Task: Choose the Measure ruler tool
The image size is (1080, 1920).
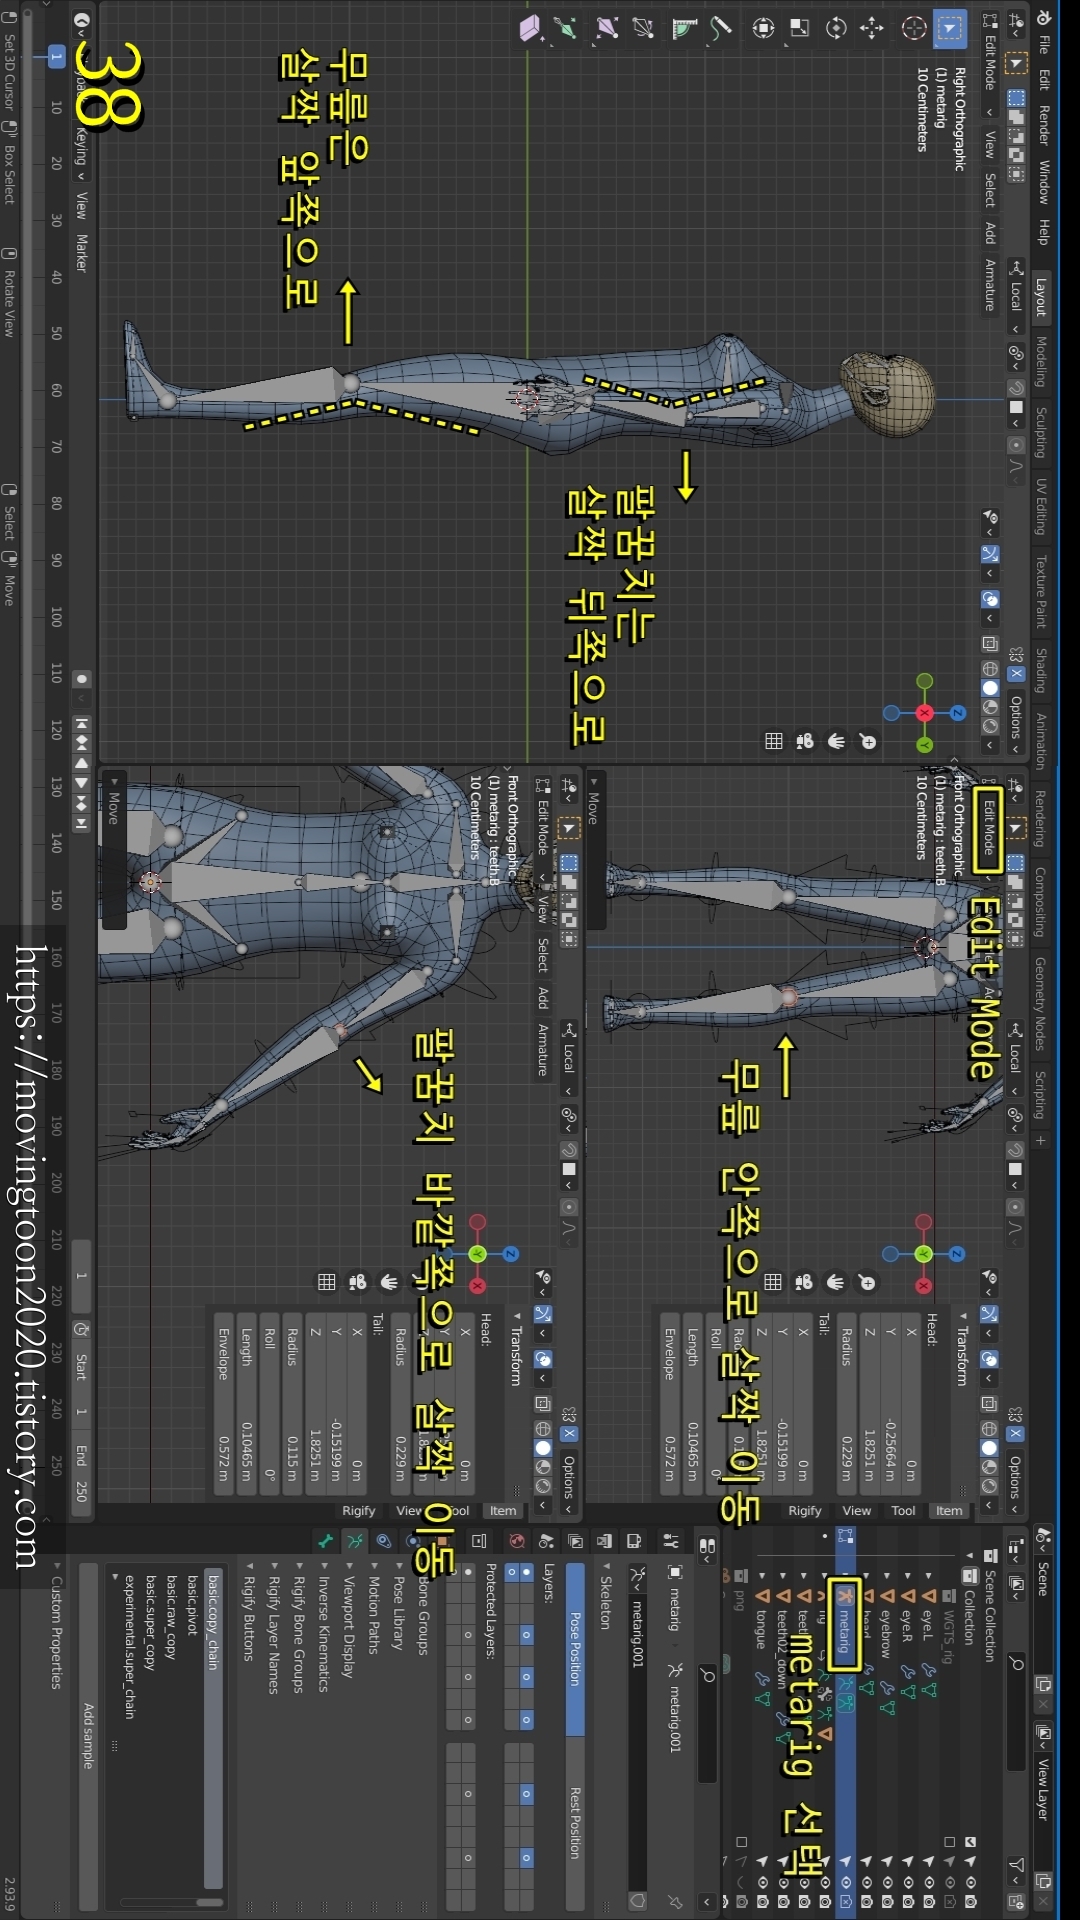Action: (685, 29)
